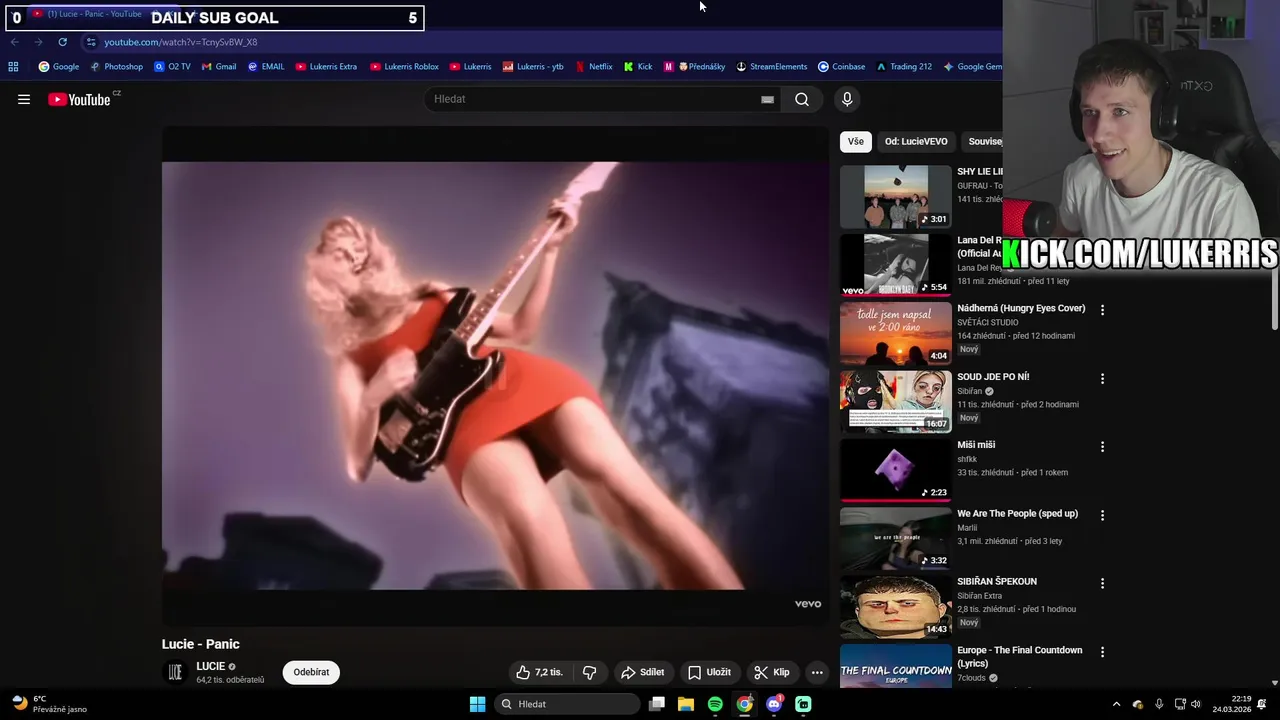The height and width of the screenshot is (720, 1280).
Task: Open options for We Are The People
Action: 1102,515
